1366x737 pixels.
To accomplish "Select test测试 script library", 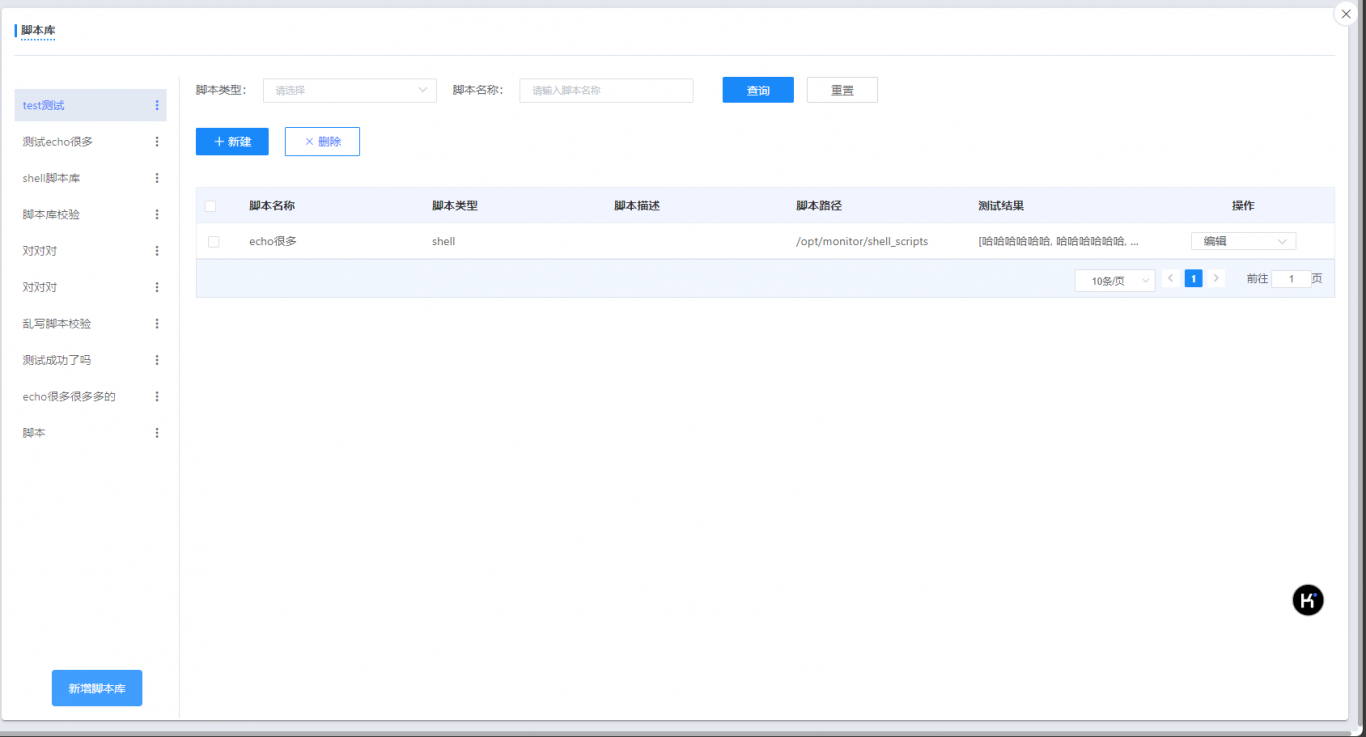I will coord(90,105).
